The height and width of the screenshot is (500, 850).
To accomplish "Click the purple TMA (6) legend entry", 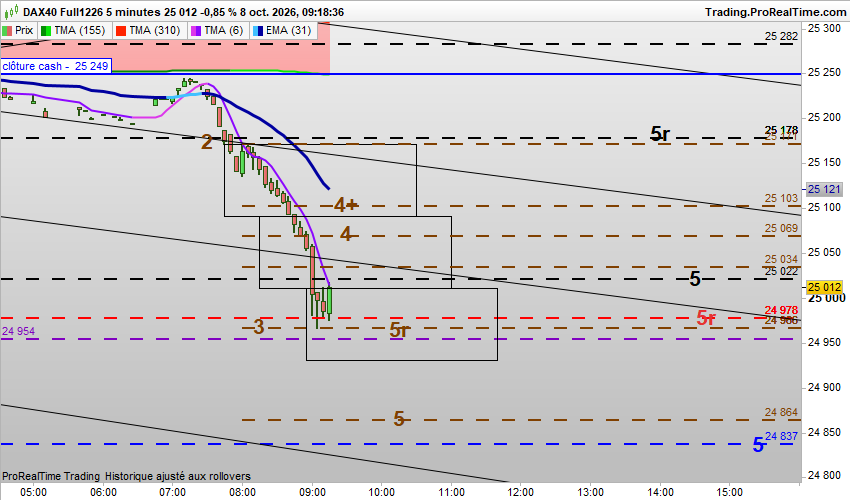I will coord(217,30).
